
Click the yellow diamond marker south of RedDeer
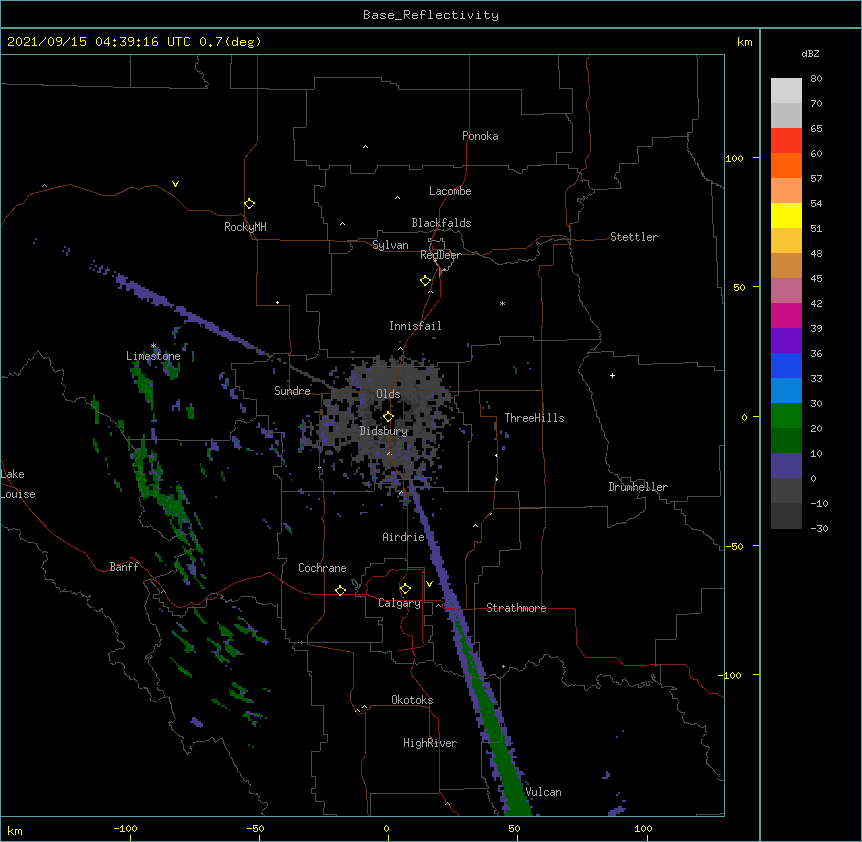click(425, 280)
